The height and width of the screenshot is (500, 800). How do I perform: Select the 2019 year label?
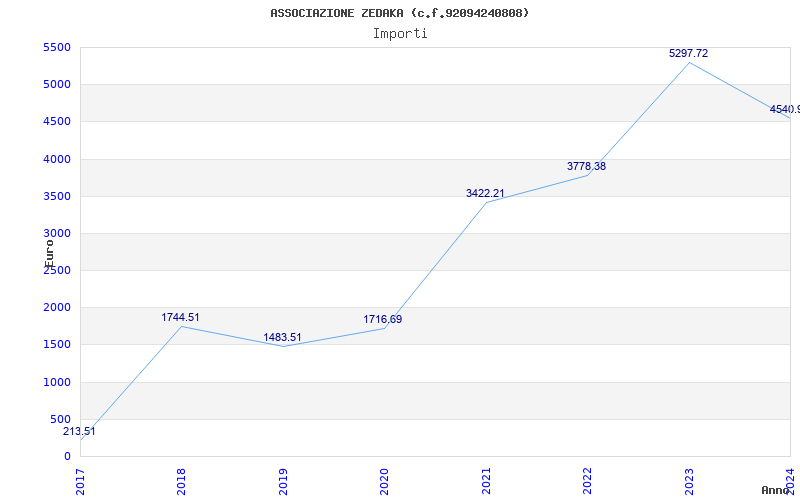coord(283,482)
